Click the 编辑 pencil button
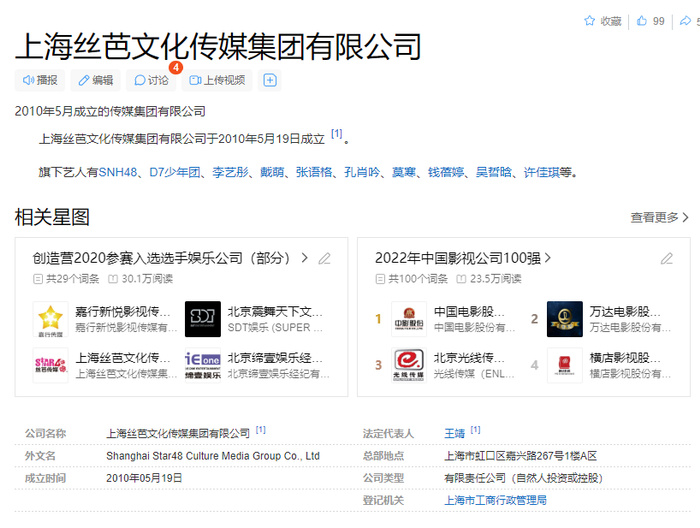 (96, 80)
